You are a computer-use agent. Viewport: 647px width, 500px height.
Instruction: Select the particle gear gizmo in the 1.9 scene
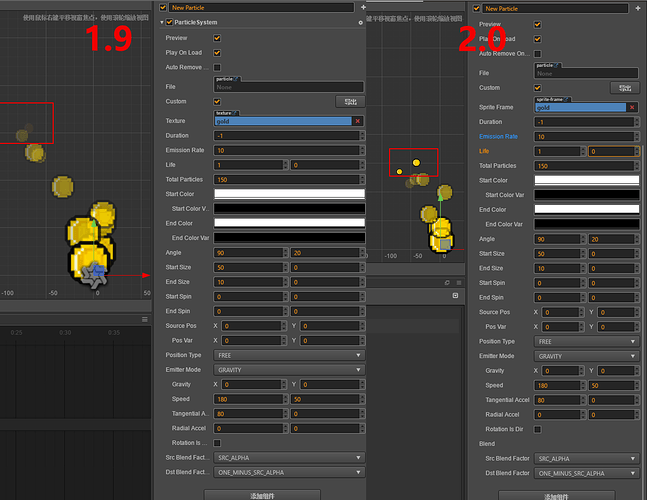tap(94, 276)
